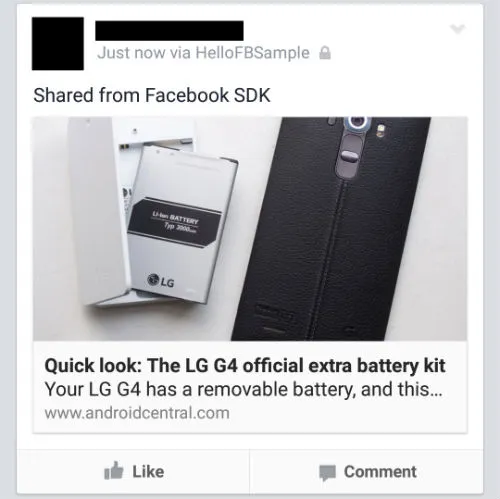Click the thumbs-up Like icon

tap(113, 471)
